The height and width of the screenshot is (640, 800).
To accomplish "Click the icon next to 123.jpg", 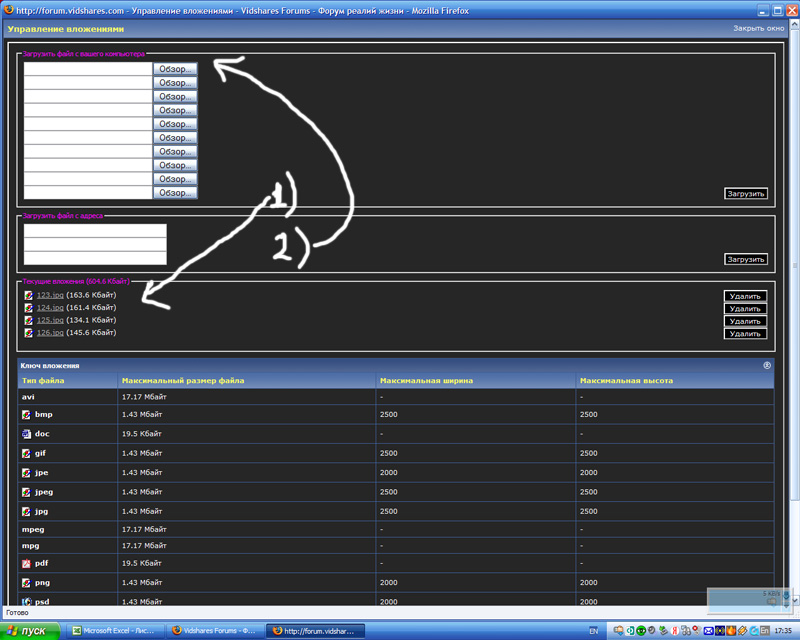I will (x=29, y=296).
